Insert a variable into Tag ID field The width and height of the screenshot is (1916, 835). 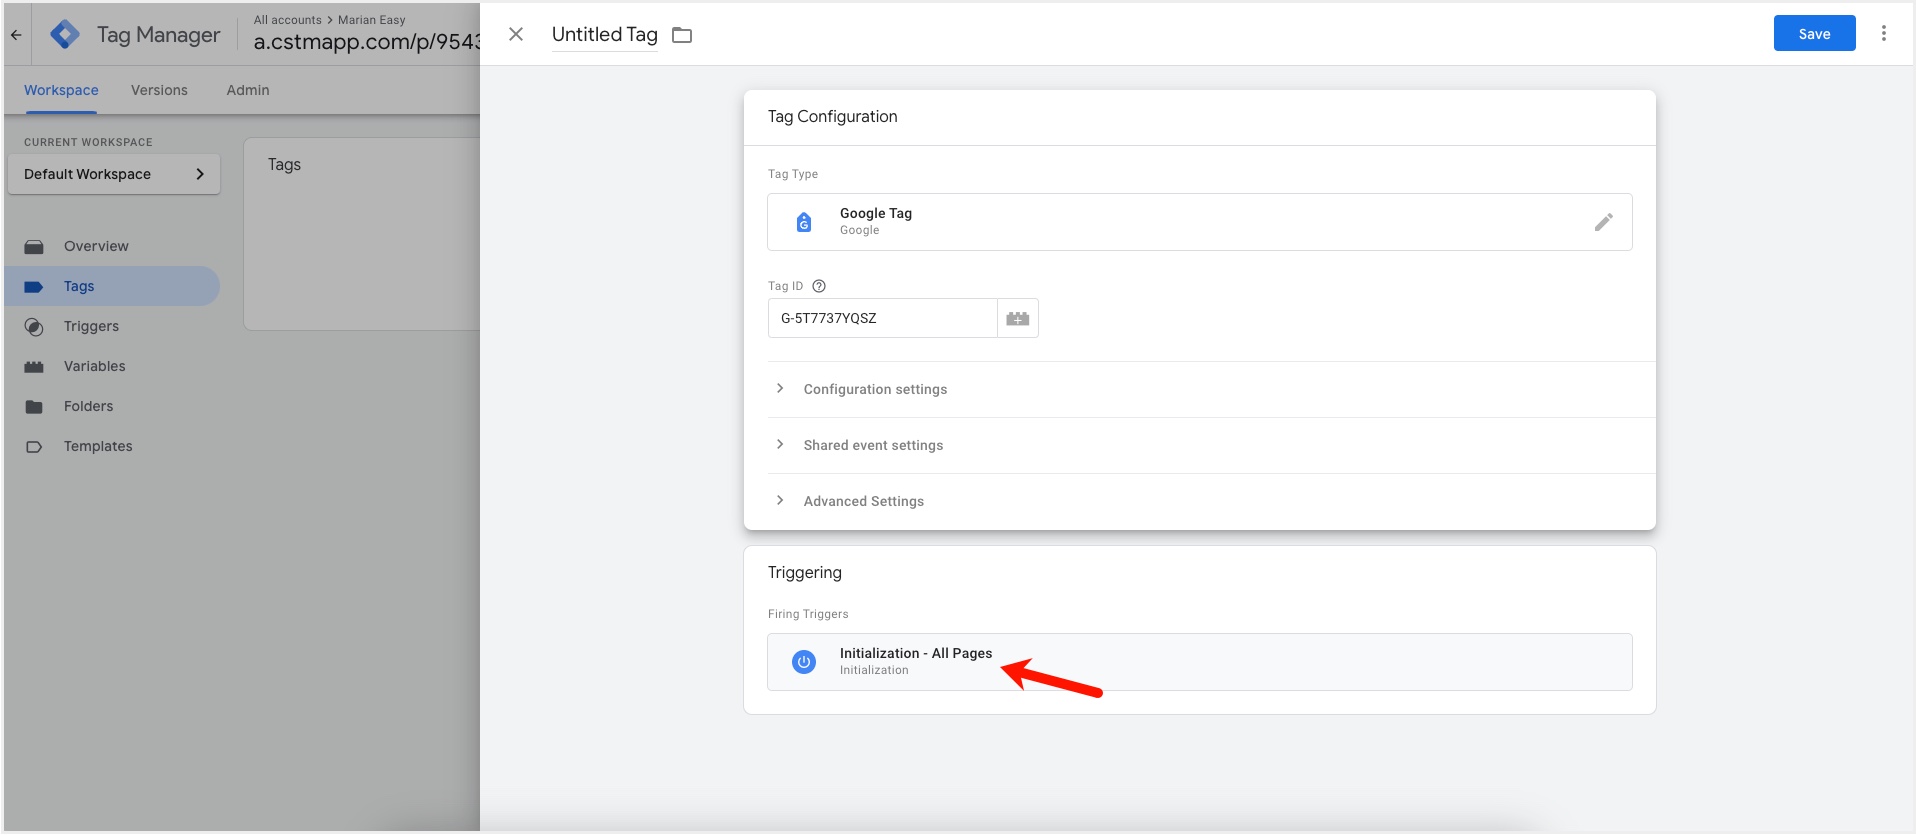1018,318
